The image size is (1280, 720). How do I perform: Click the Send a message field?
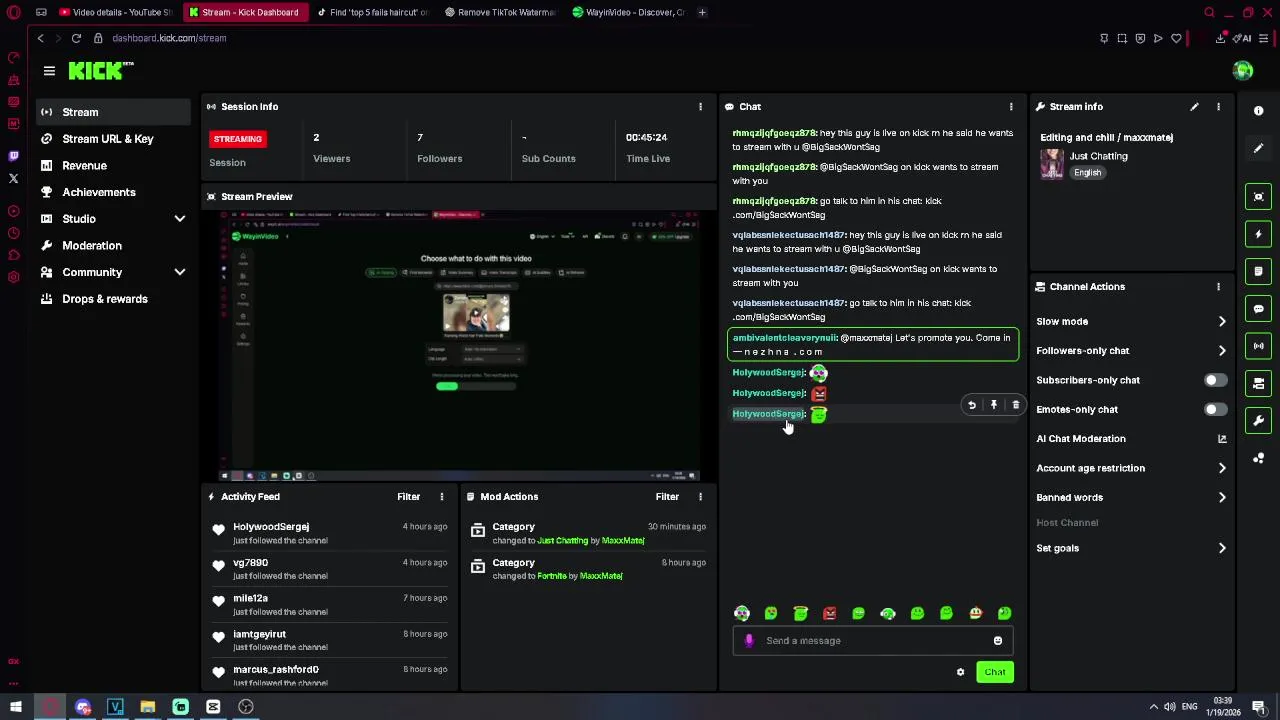point(873,641)
